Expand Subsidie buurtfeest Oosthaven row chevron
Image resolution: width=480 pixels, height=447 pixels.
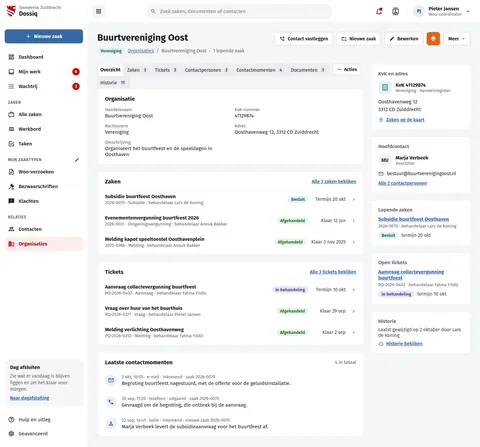point(354,199)
